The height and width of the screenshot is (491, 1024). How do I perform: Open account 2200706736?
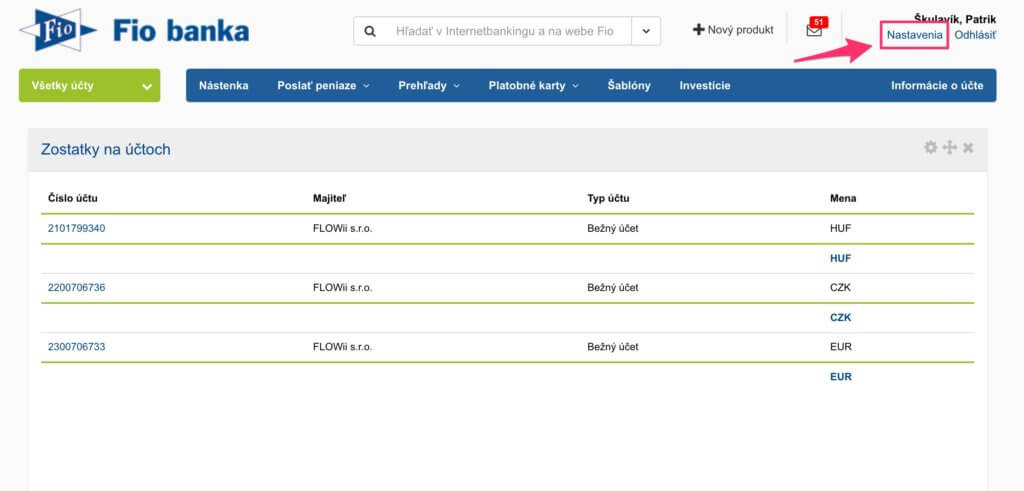pos(76,287)
